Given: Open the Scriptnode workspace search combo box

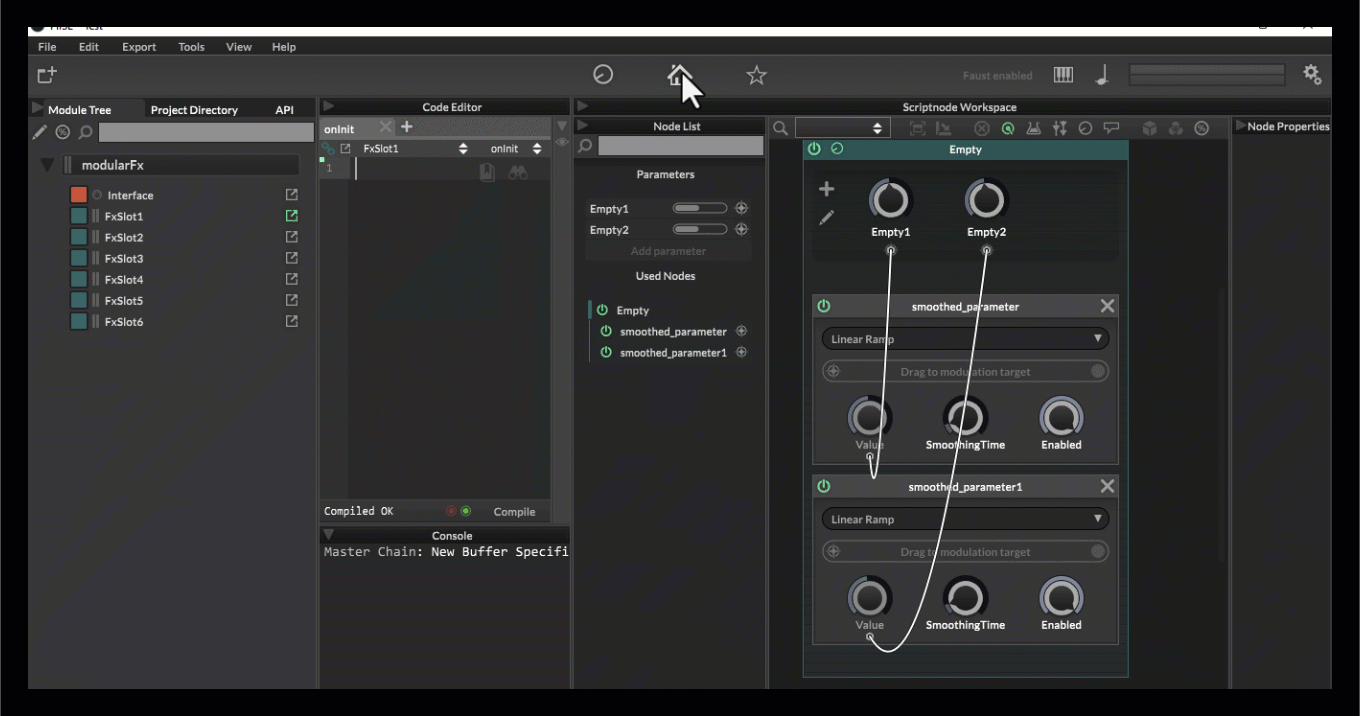Looking at the screenshot, I should (842, 128).
